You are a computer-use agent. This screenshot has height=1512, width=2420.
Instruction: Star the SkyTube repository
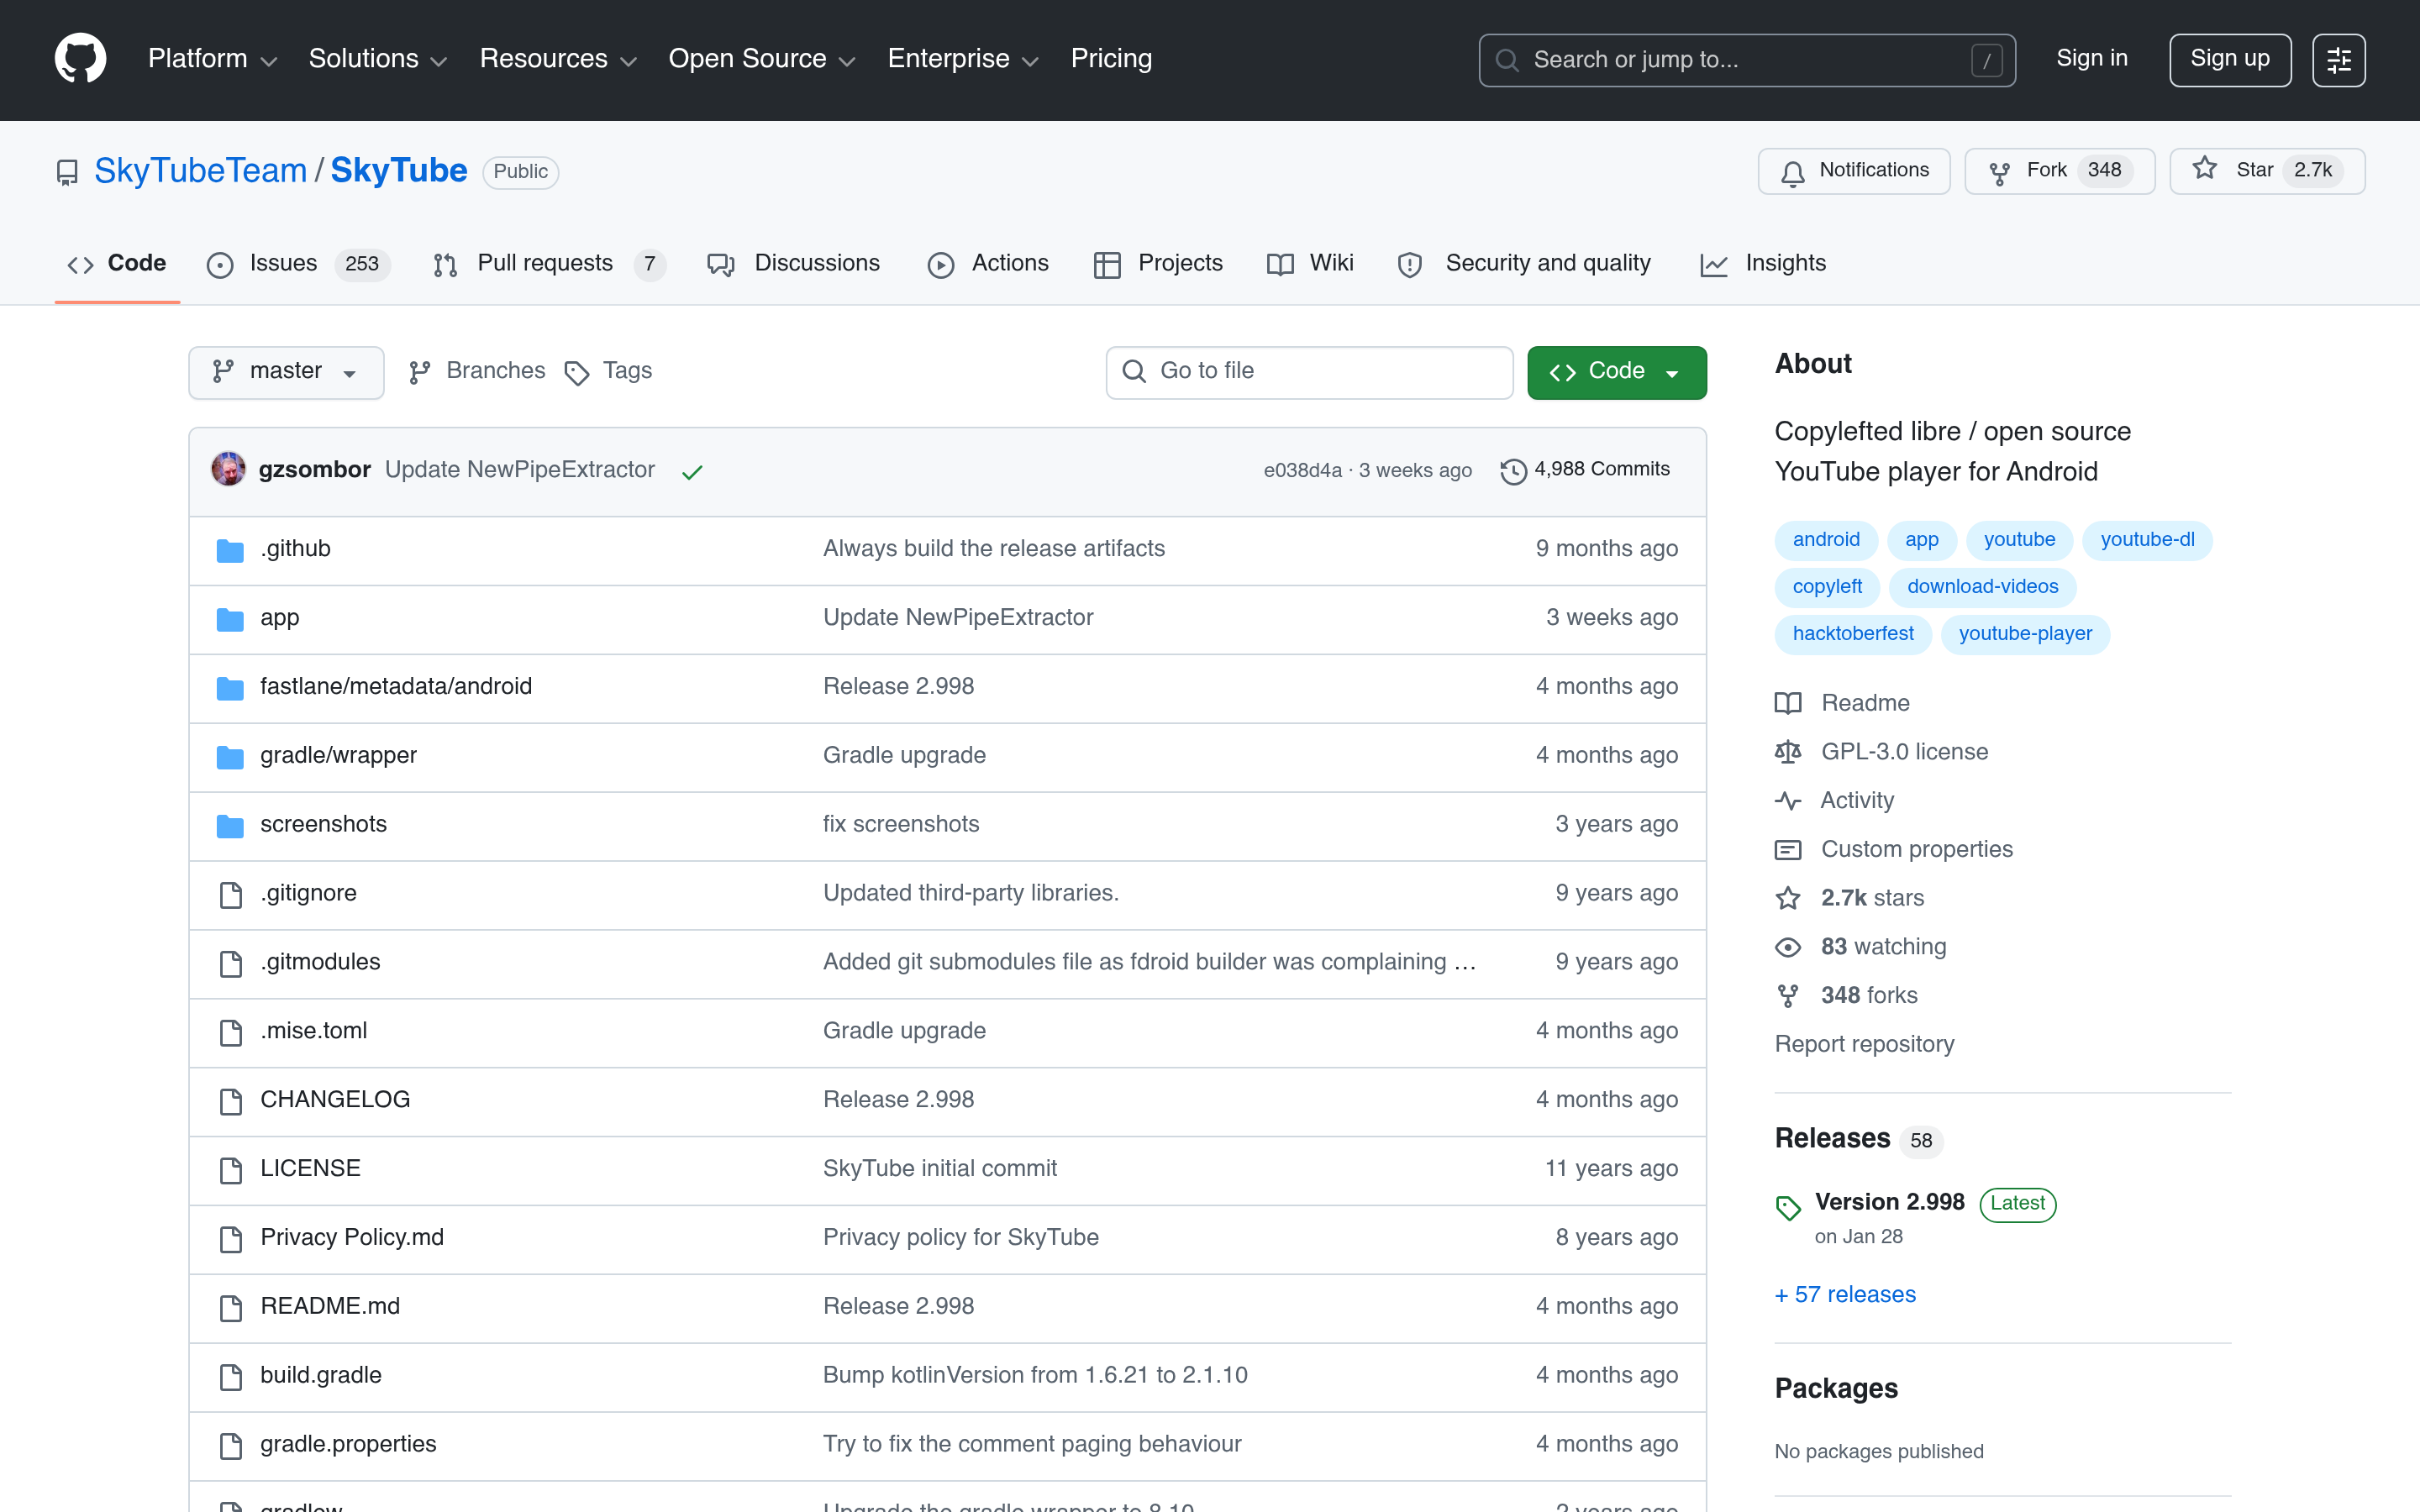click(x=2267, y=171)
